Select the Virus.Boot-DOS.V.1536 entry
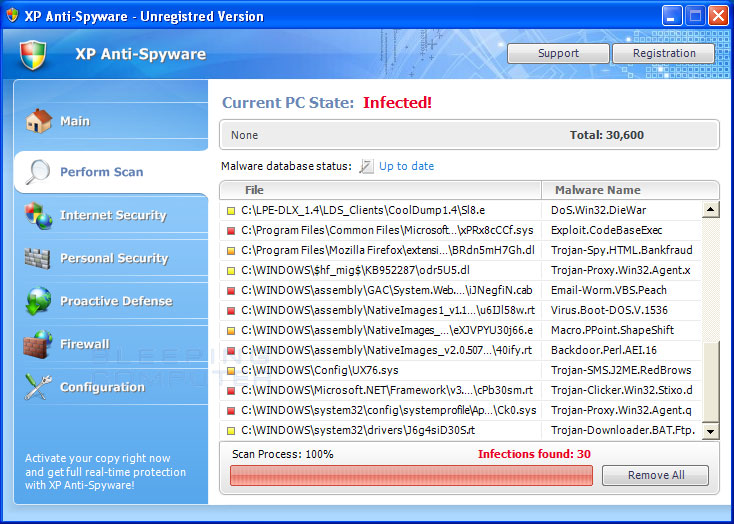 click(x=609, y=311)
